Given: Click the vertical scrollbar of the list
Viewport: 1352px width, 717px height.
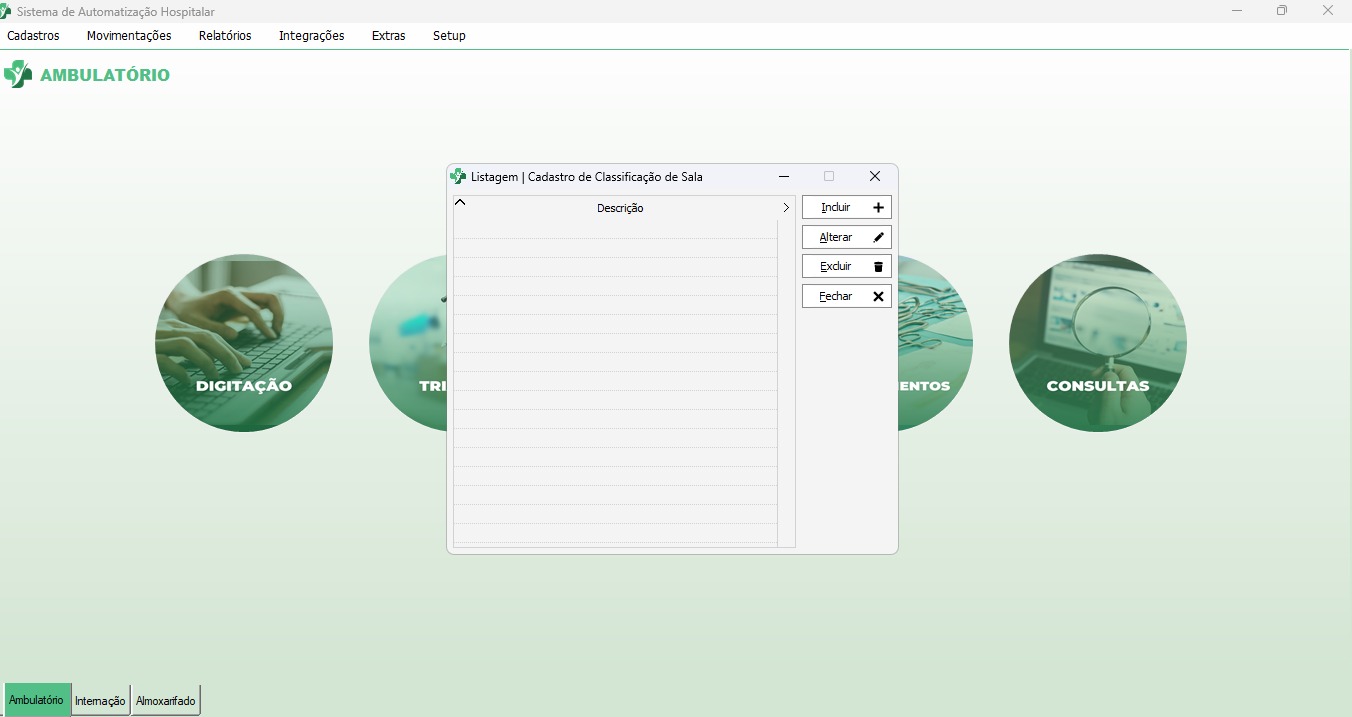Looking at the screenshot, I should coord(786,380).
